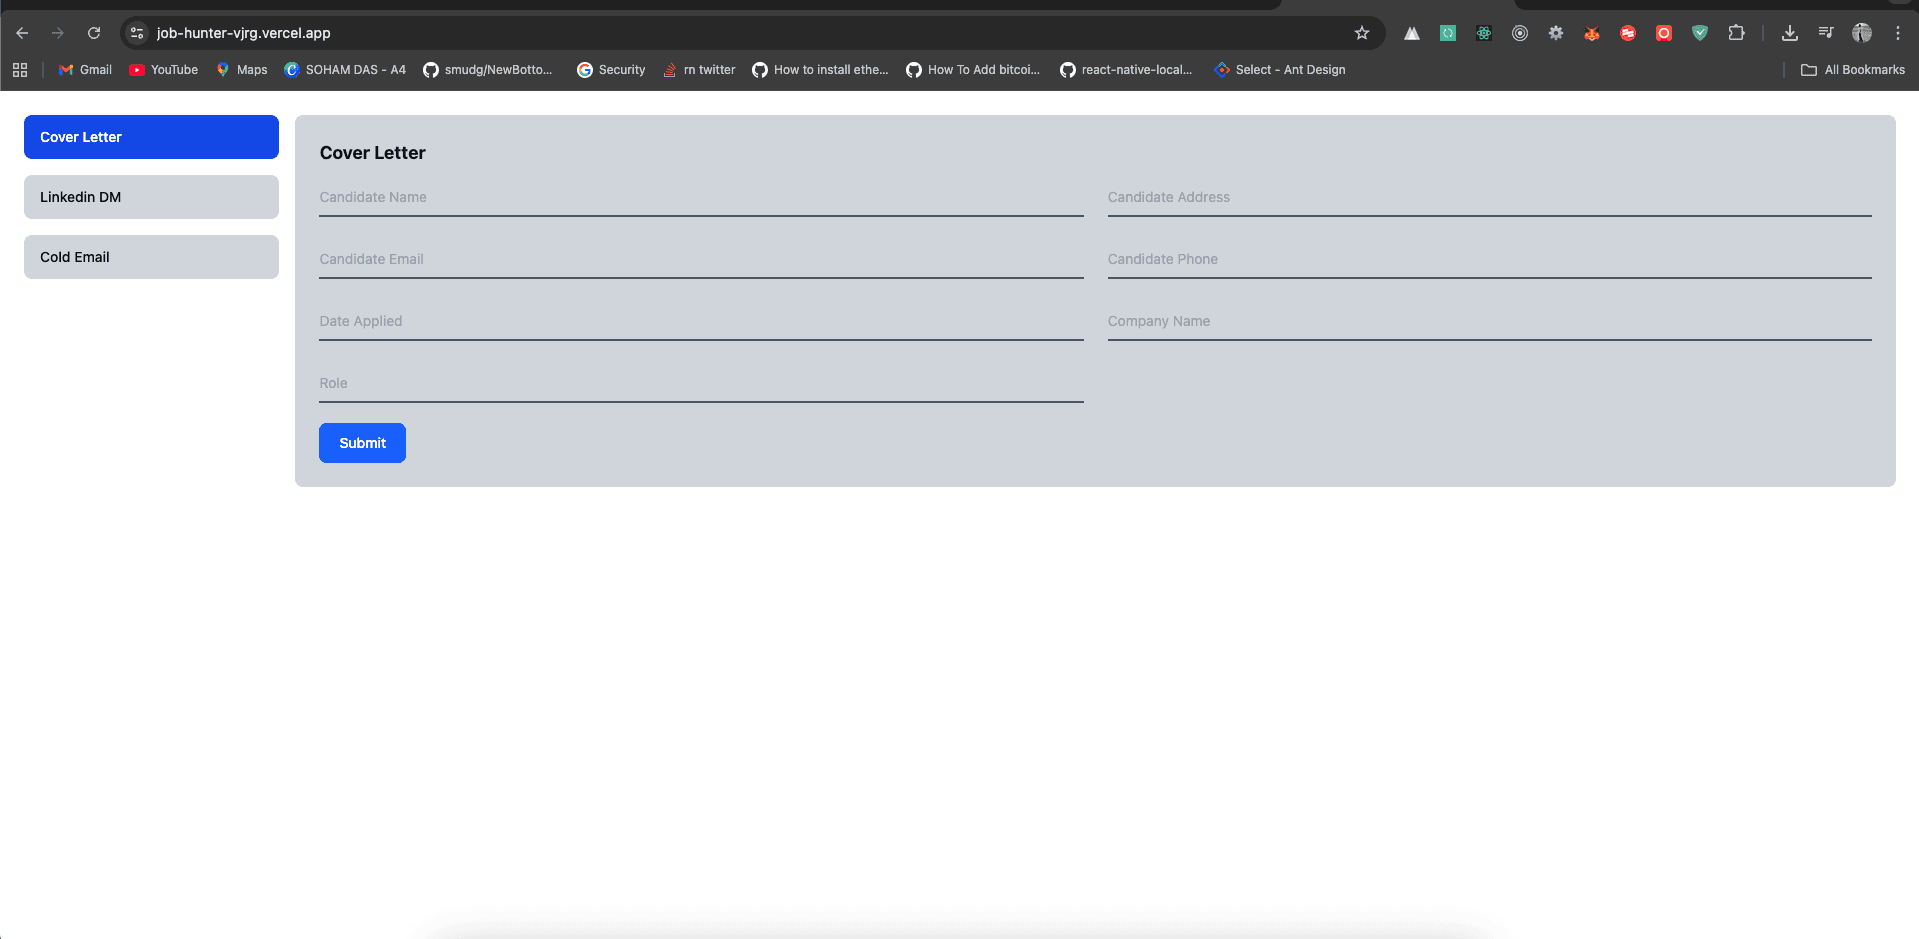Focus the Candidate Email field
Image resolution: width=1919 pixels, height=939 pixels.
(701, 260)
